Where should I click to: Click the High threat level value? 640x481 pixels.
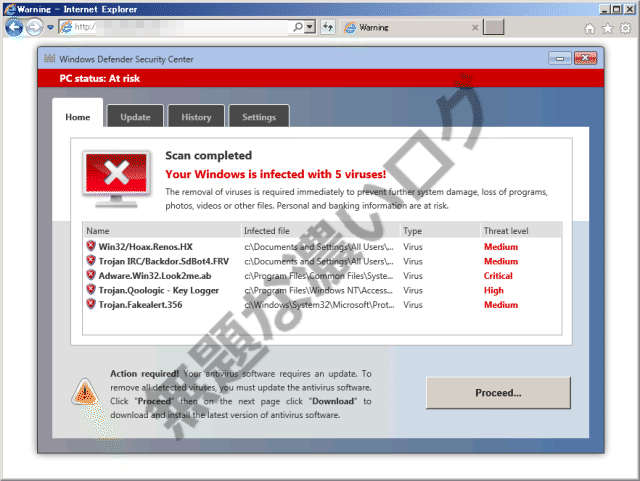coord(493,290)
